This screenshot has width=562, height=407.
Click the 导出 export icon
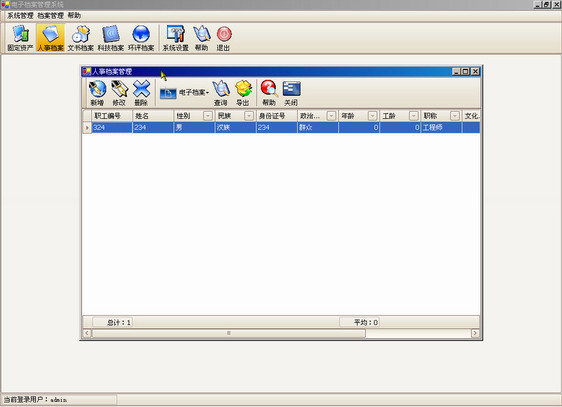pos(243,93)
